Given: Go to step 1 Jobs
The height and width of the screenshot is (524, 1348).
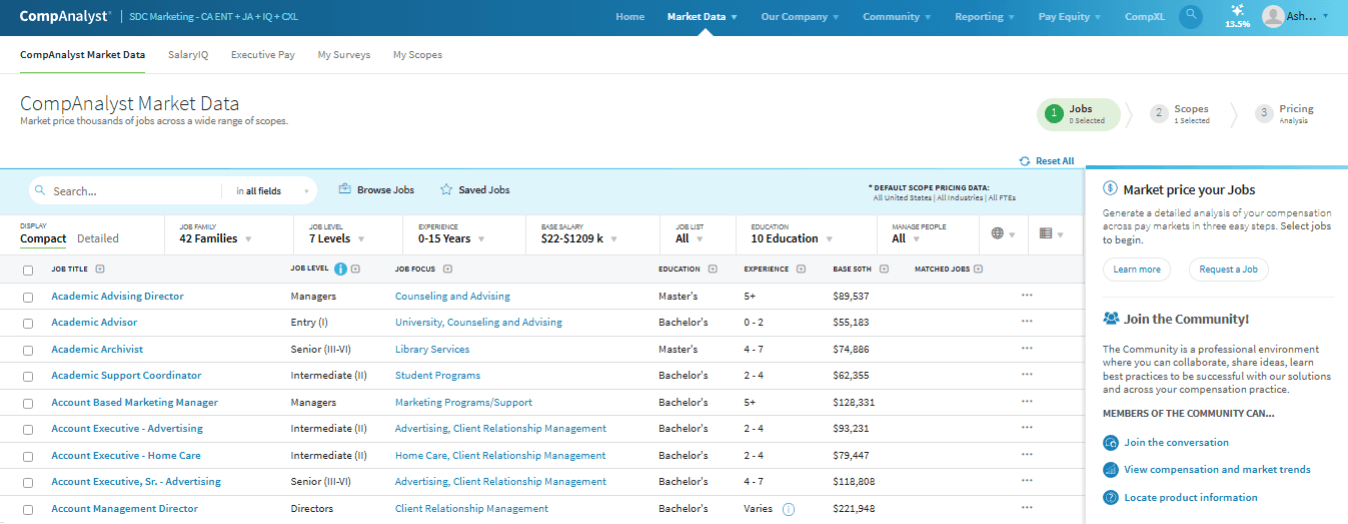Looking at the screenshot, I should click(1078, 114).
